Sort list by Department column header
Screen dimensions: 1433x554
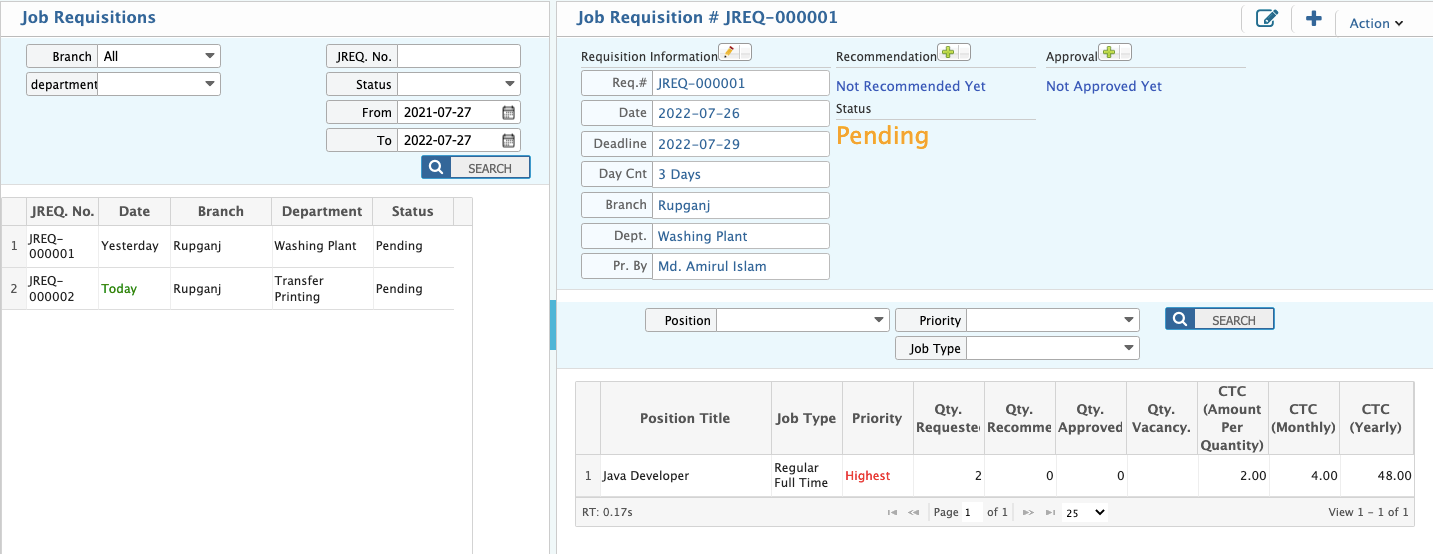tap(322, 211)
